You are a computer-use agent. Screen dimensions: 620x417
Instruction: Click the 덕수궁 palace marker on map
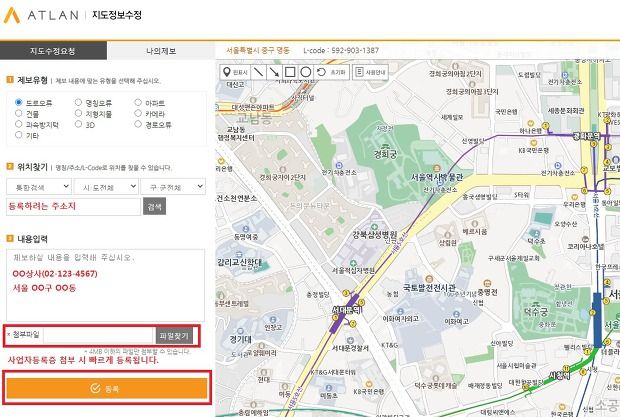[536, 311]
